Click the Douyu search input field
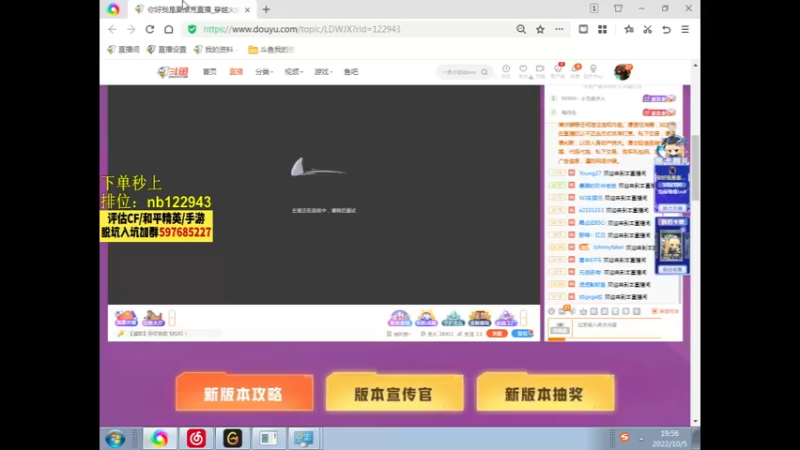Screen dimensions: 800x450 [x=458, y=72]
